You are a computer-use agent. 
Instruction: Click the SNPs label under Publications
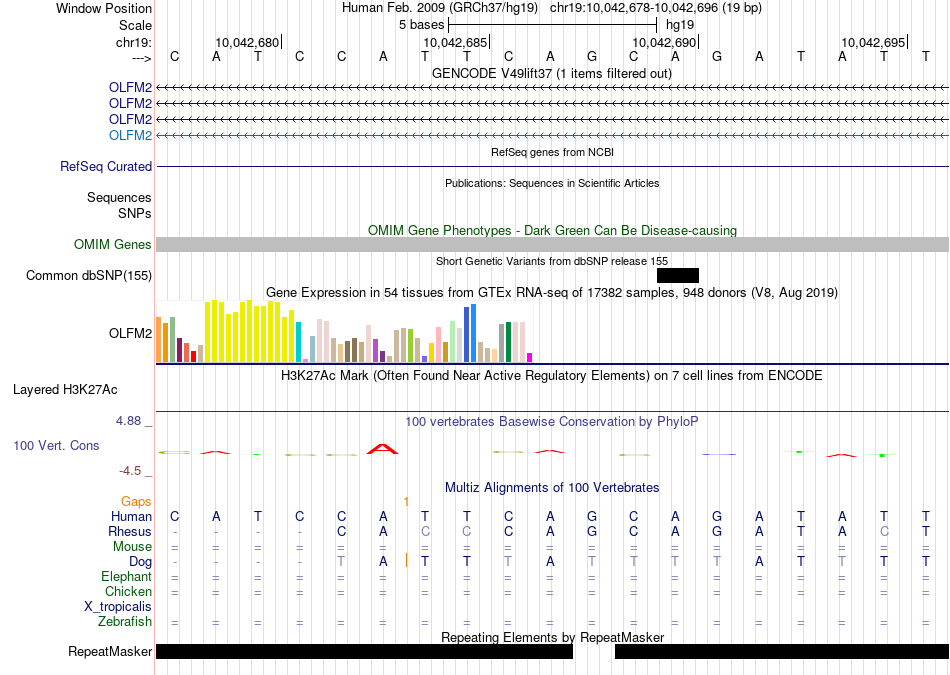coord(135,213)
